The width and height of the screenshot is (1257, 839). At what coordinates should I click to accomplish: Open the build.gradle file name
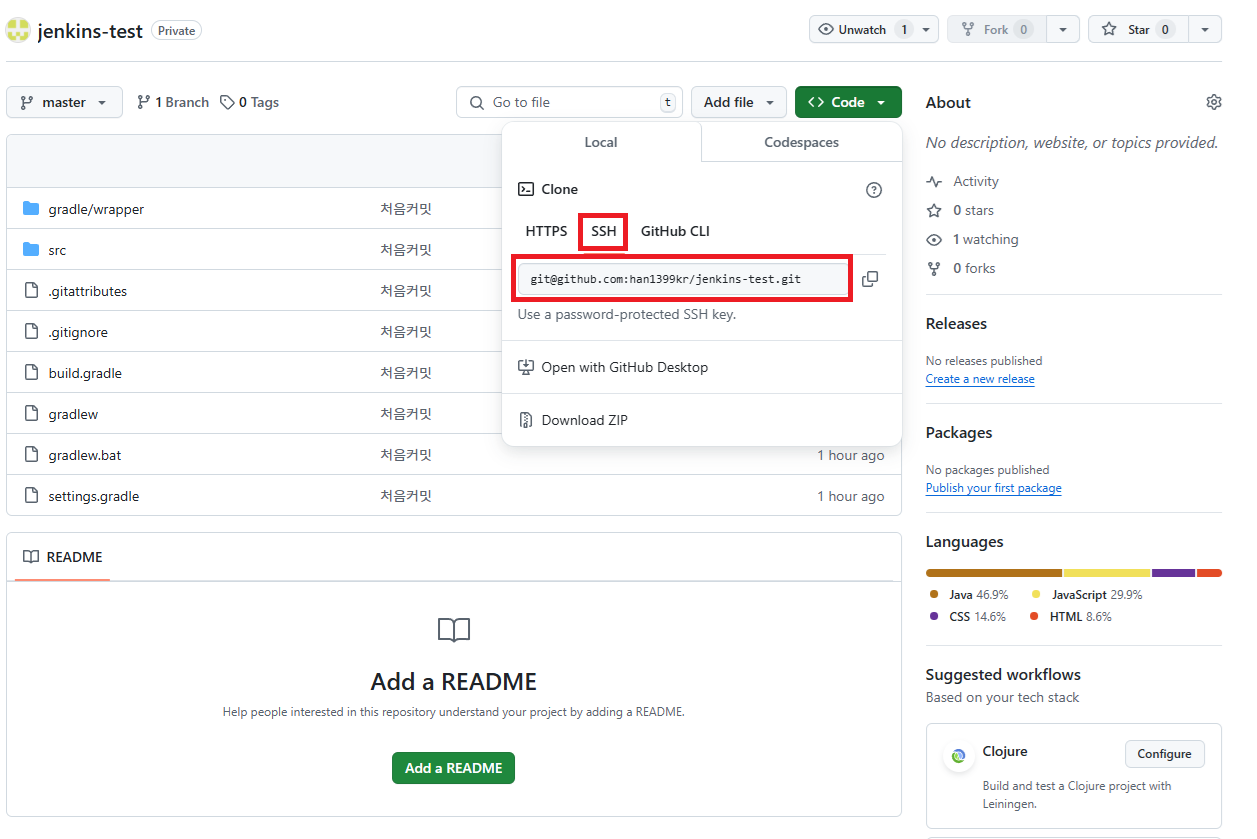point(85,373)
